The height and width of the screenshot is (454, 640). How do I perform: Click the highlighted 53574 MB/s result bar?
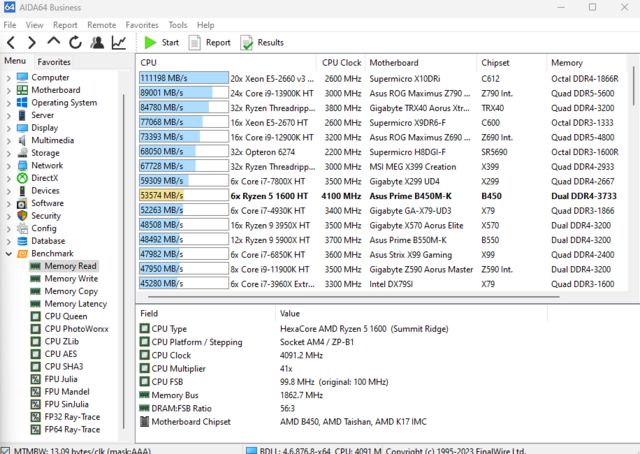pos(184,195)
